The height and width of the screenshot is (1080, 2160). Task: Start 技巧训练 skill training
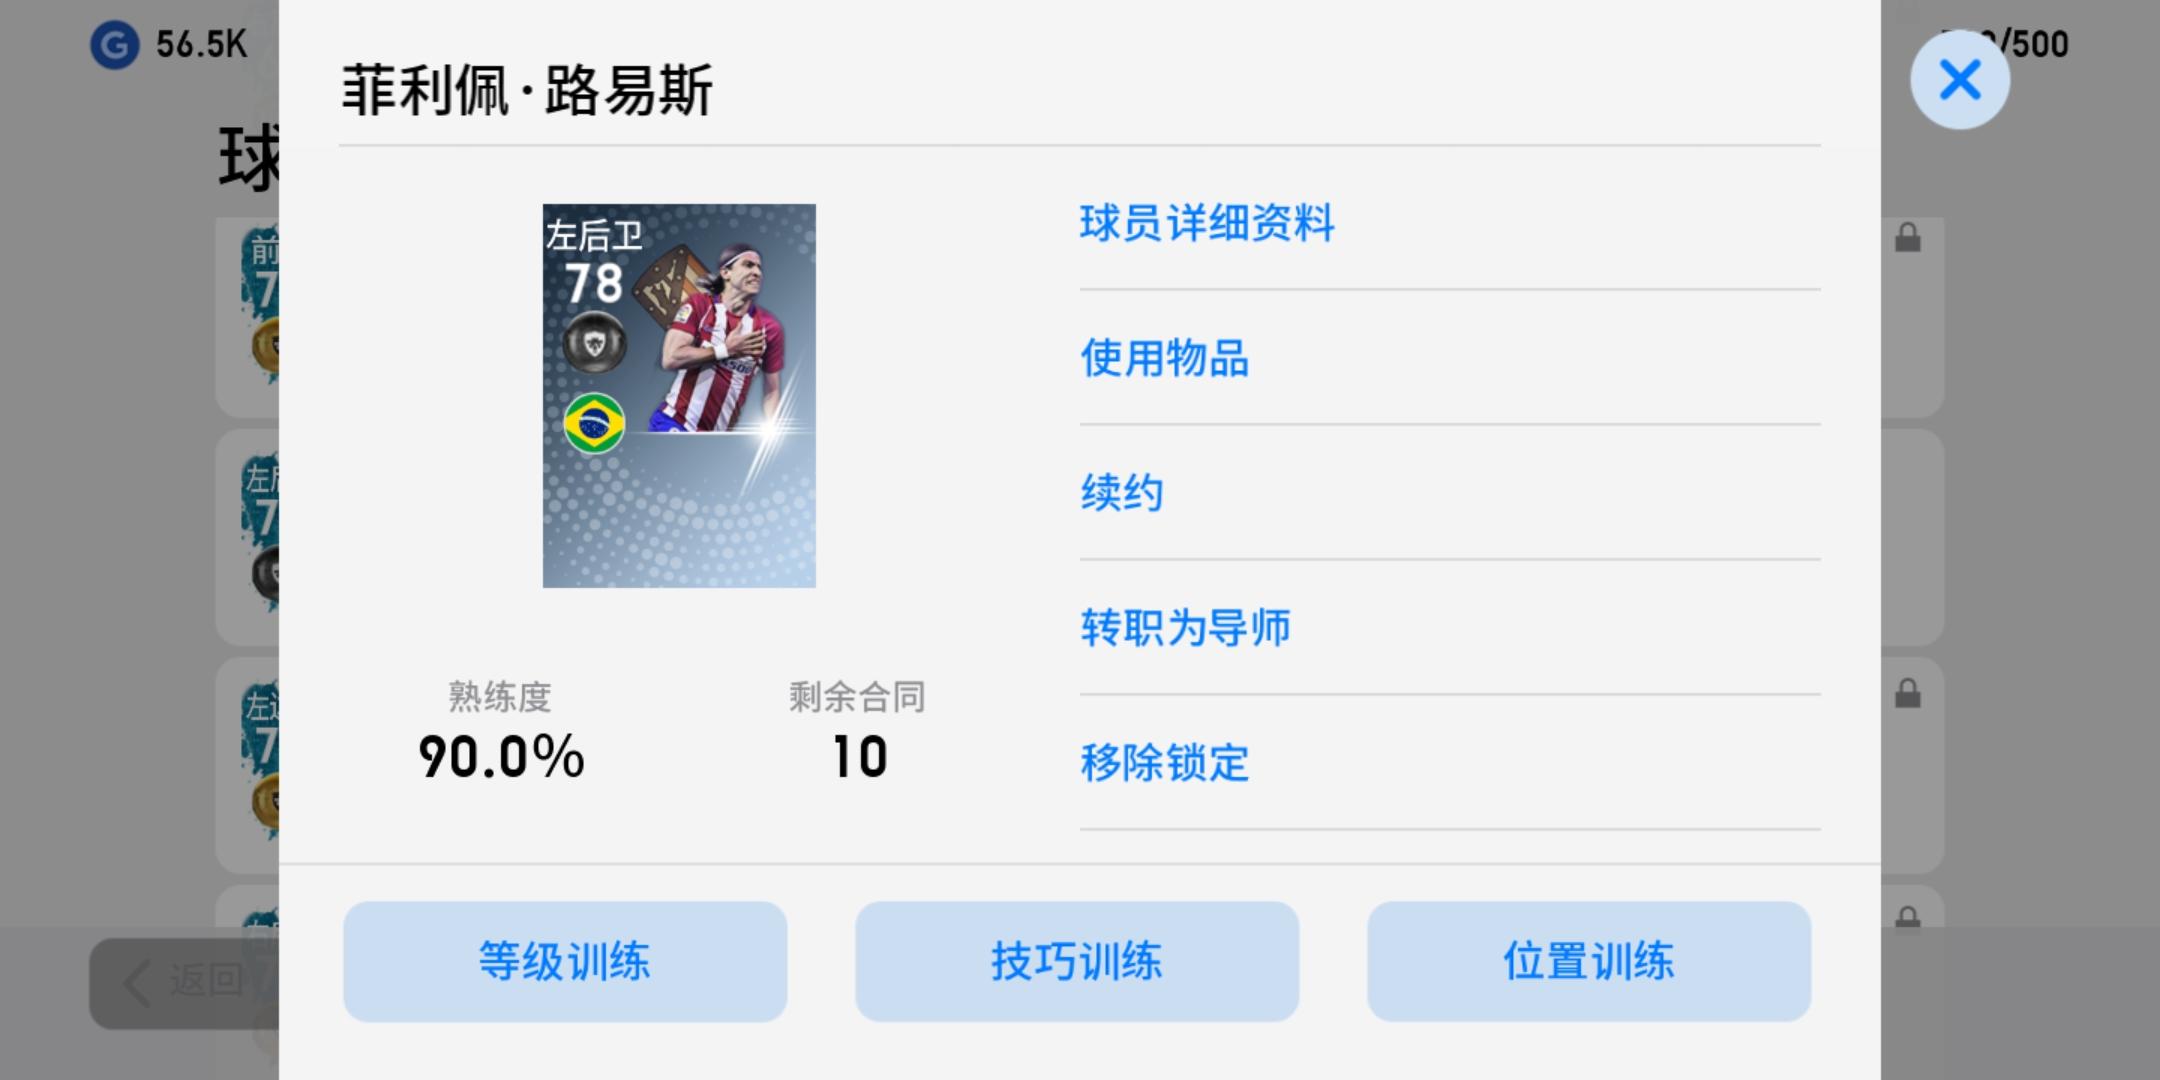click(x=1077, y=961)
